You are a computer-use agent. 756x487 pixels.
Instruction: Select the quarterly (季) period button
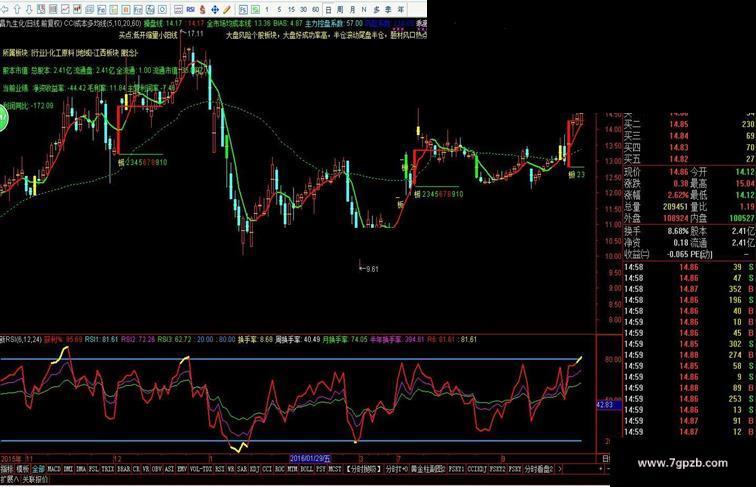click(388, 10)
